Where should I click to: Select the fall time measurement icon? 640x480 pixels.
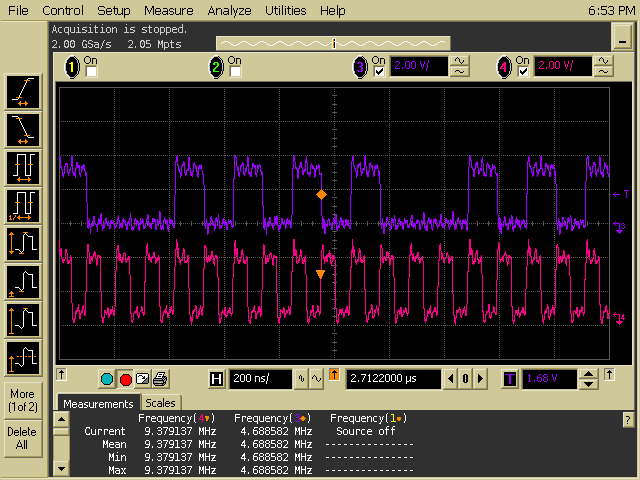click(23, 130)
